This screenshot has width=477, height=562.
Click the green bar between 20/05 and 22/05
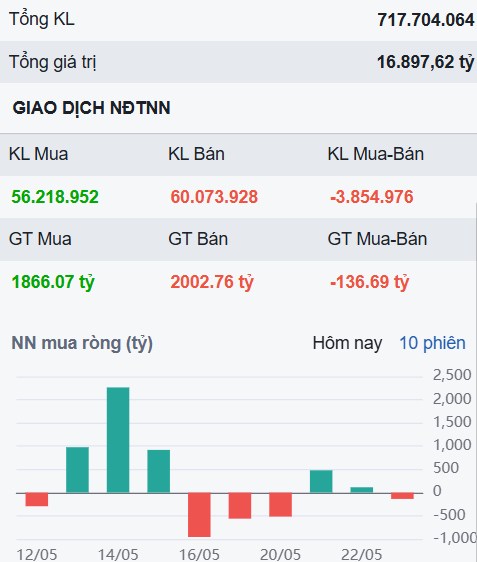tap(321, 481)
